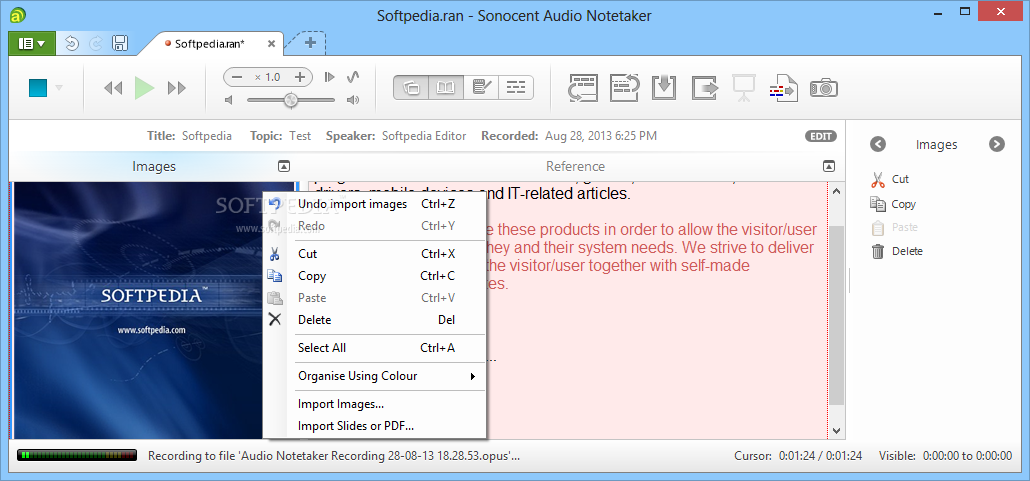Go to previous panel with left arrow
The width and height of the screenshot is (1030, 481).
(x=878, y=145)
